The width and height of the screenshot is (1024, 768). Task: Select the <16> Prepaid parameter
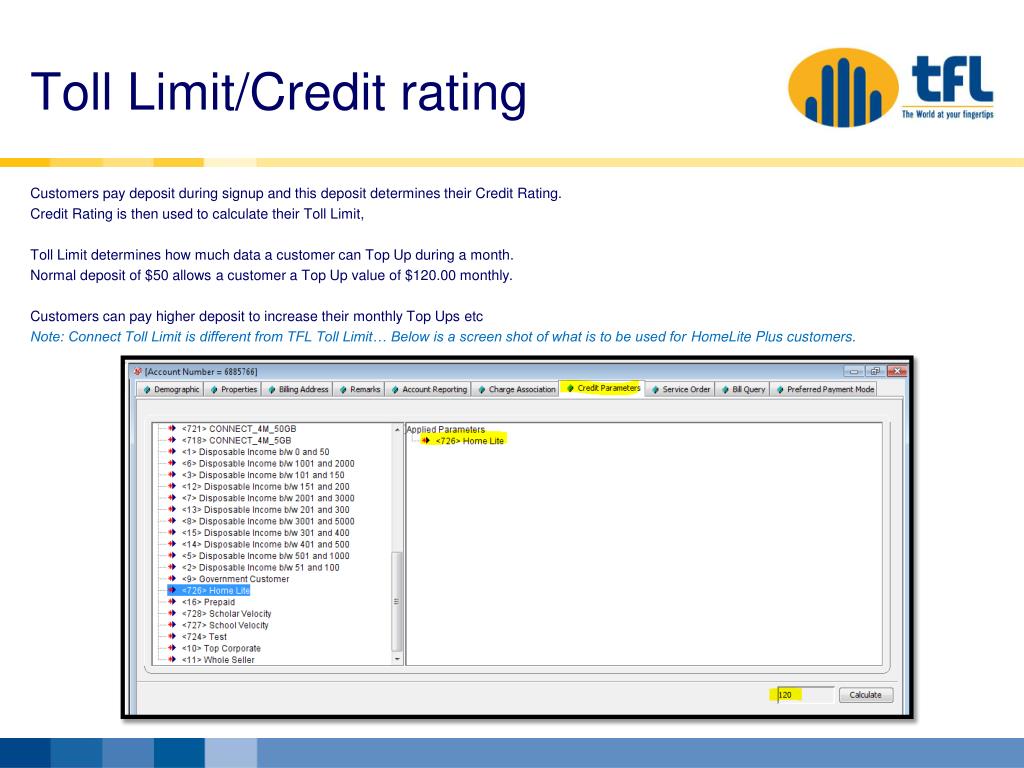click(208, 602)
